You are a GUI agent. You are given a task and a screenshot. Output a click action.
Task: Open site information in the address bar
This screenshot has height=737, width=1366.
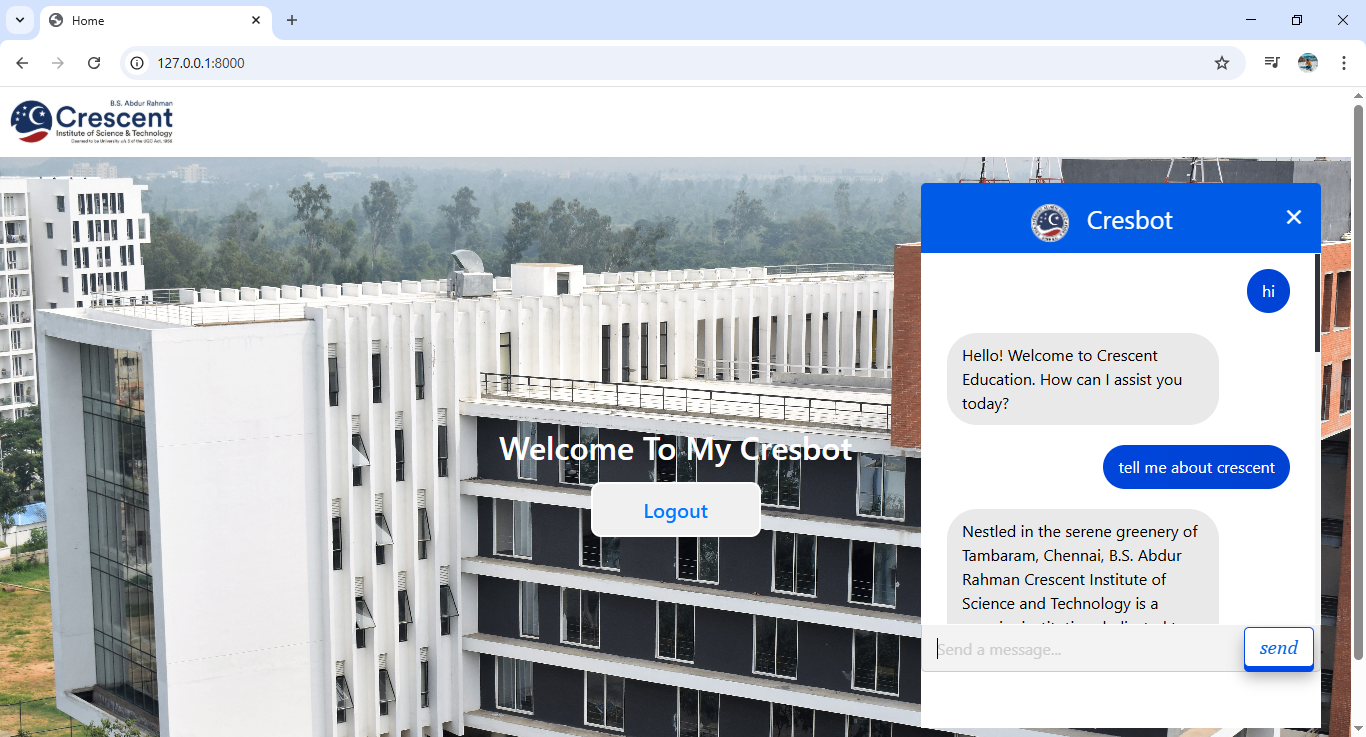point(135,62)
